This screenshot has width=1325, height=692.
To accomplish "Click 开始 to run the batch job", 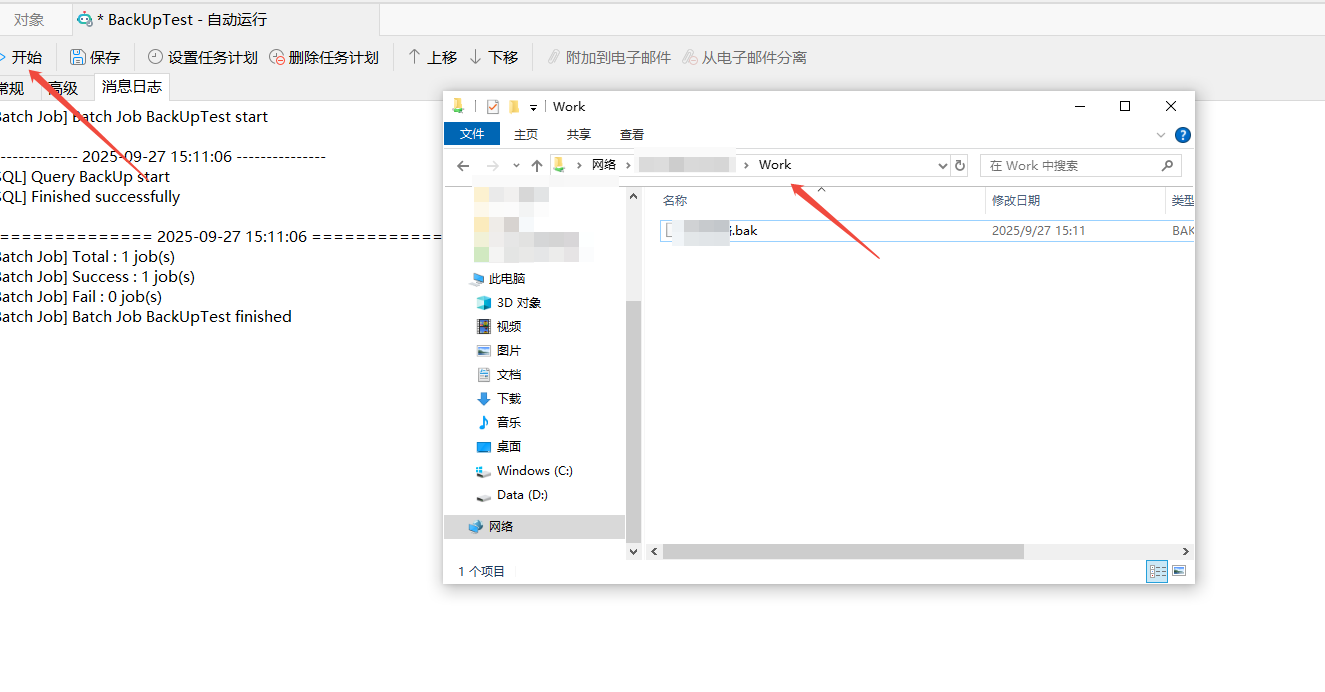I will 20,57.
